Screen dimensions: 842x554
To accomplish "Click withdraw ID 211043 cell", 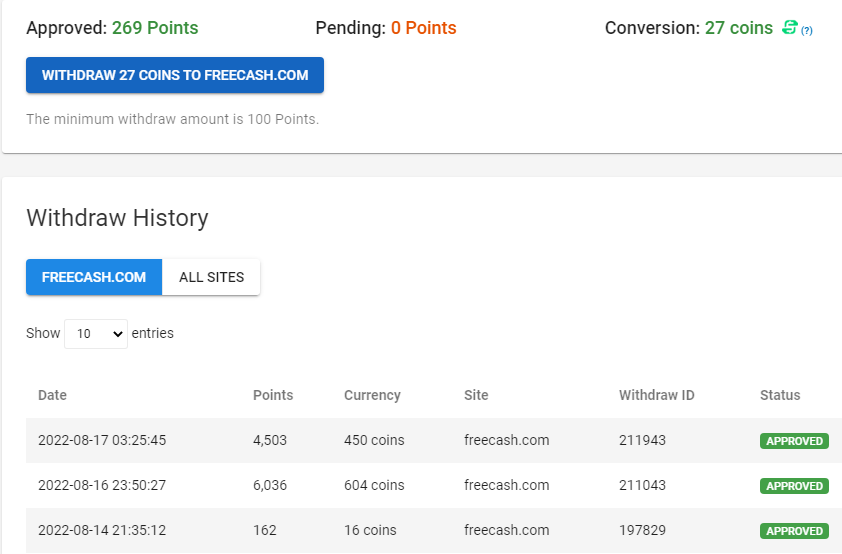I will coord(642,485).
